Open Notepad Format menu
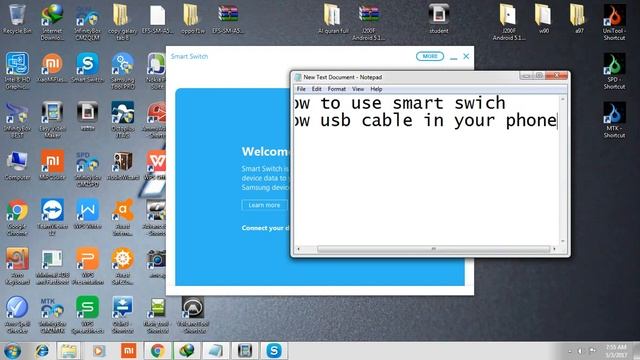The image size is (640, 360). (x=337, y=89)
